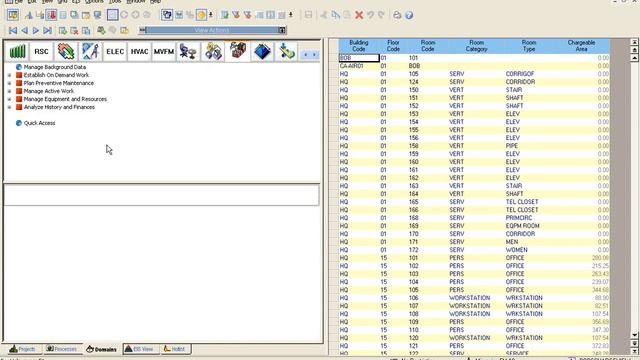Open the toolbox maintenance domain icon
640x360 pixels.
tap(238, 51)
